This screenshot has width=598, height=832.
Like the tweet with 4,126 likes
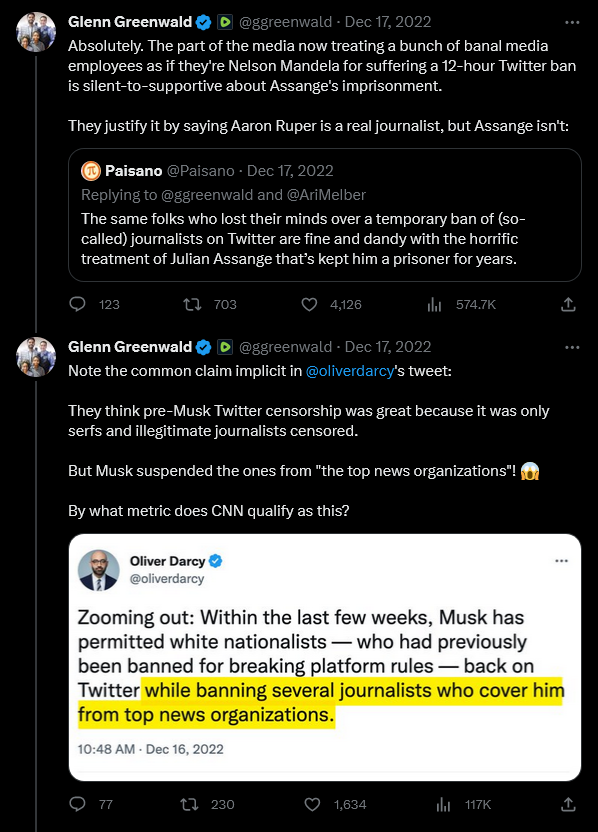click(x=309, y=304)
